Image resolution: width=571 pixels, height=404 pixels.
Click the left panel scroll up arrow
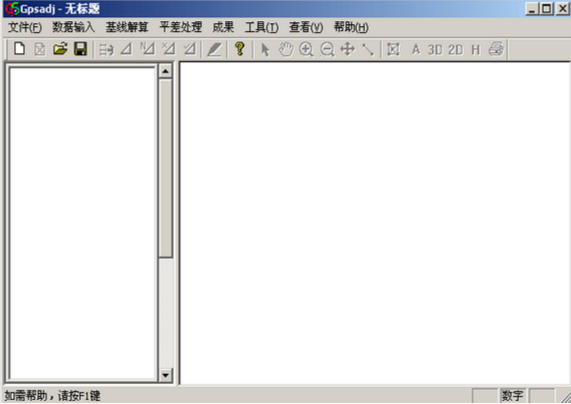(x=166, y=71)
